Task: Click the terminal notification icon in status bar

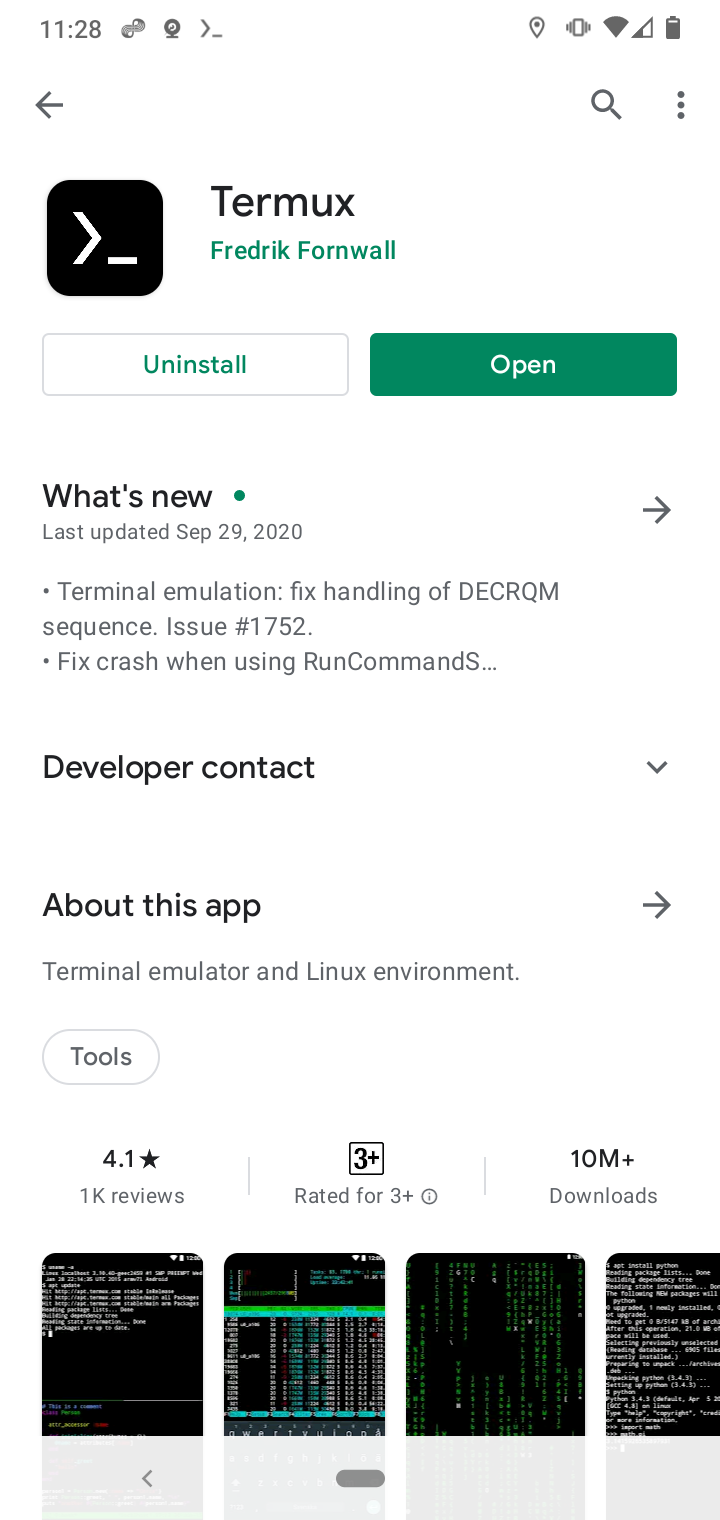Action: (211, 27)
